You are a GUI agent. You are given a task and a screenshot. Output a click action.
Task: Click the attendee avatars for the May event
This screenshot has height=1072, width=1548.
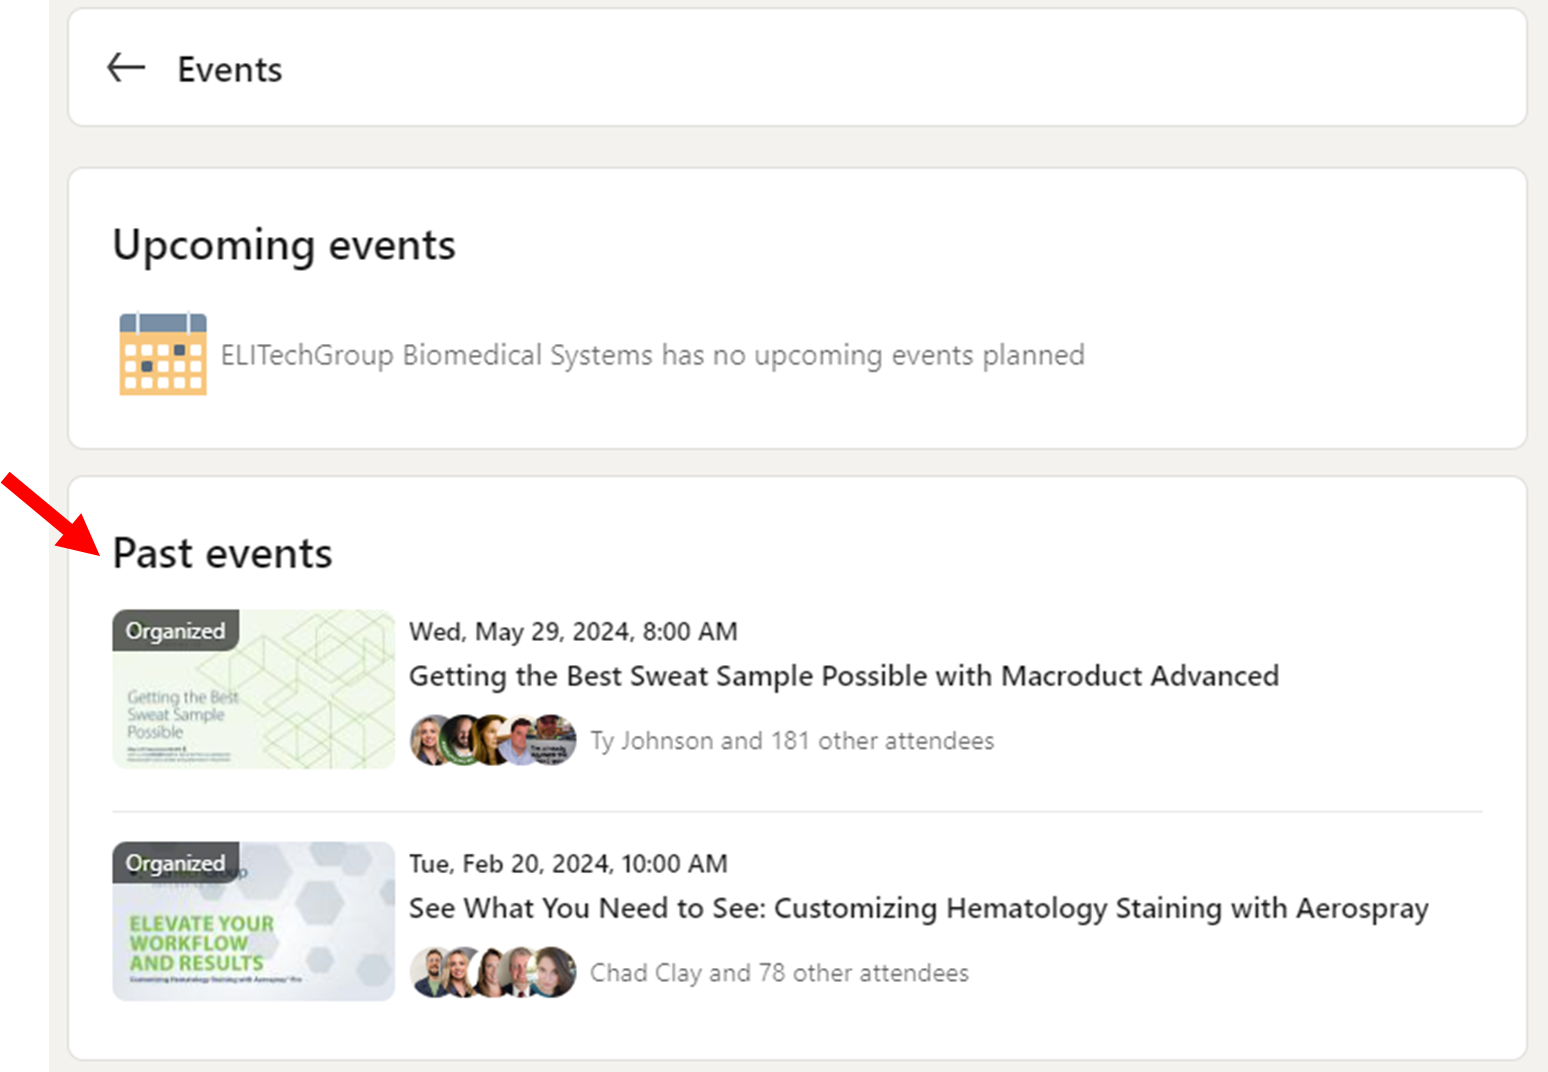493,740
